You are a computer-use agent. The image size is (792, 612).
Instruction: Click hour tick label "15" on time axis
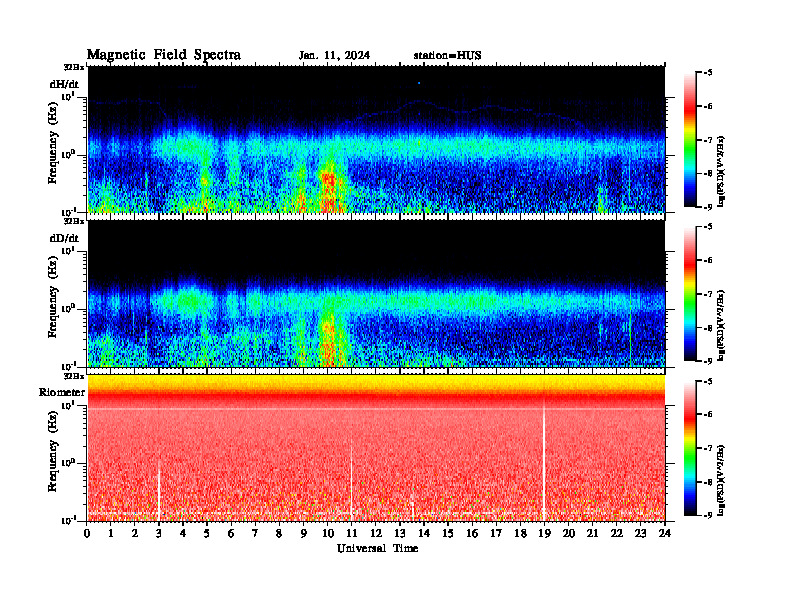pyautogui.click(x=448, y=533)
